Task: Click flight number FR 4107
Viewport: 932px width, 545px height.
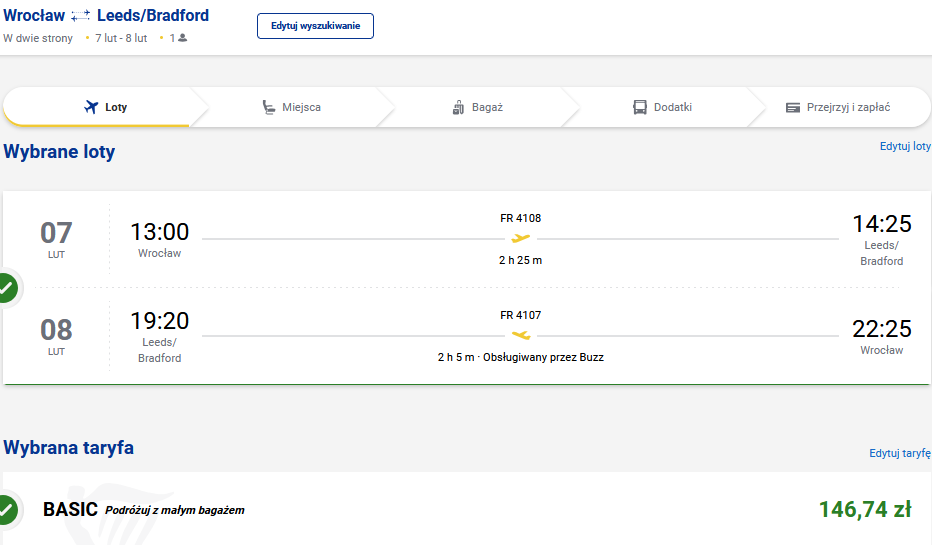Action: (521, 315)
